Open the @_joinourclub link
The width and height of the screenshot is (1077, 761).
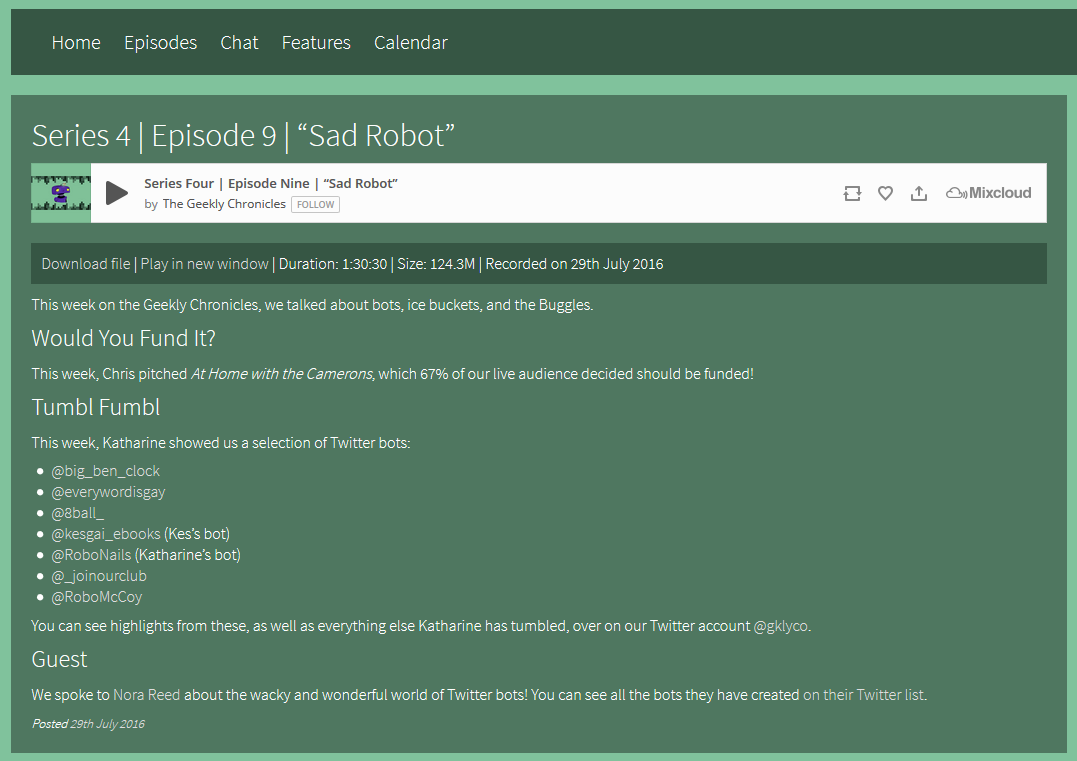[99, 576]
